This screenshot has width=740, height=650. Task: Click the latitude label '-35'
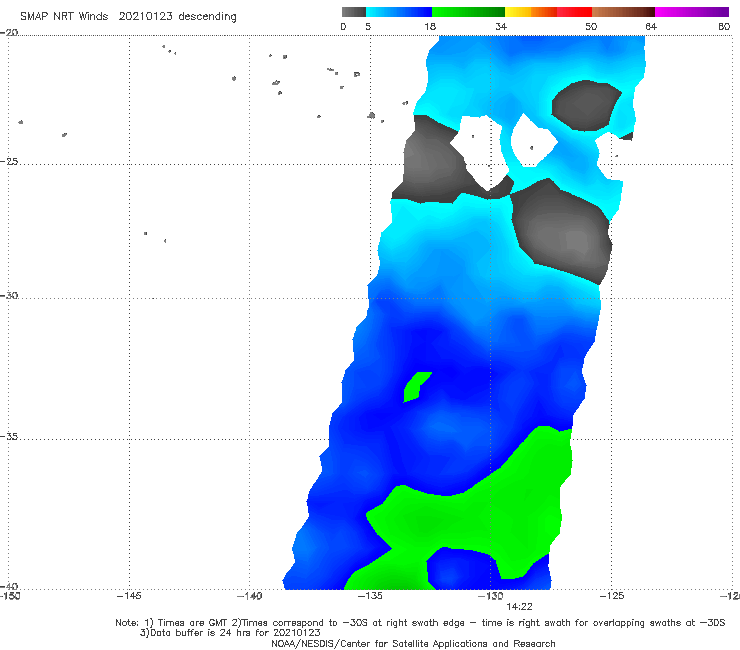[9, 436]
